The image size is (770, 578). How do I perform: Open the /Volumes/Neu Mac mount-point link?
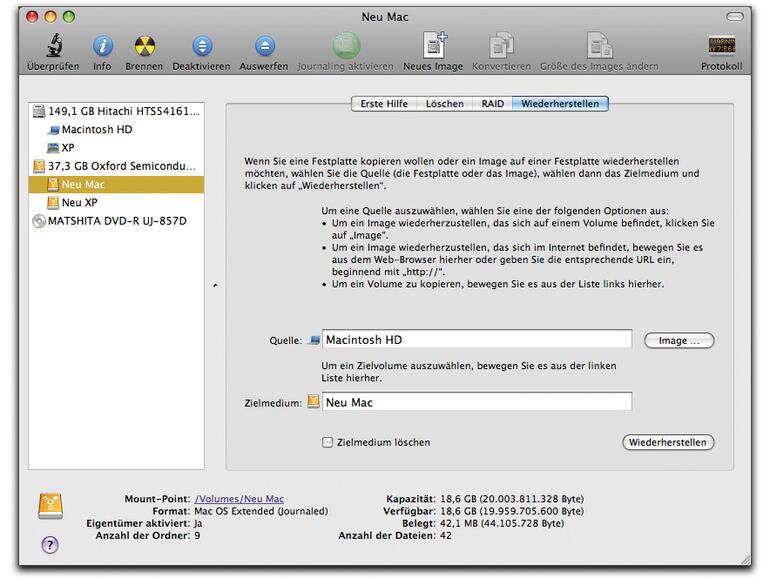239,498
